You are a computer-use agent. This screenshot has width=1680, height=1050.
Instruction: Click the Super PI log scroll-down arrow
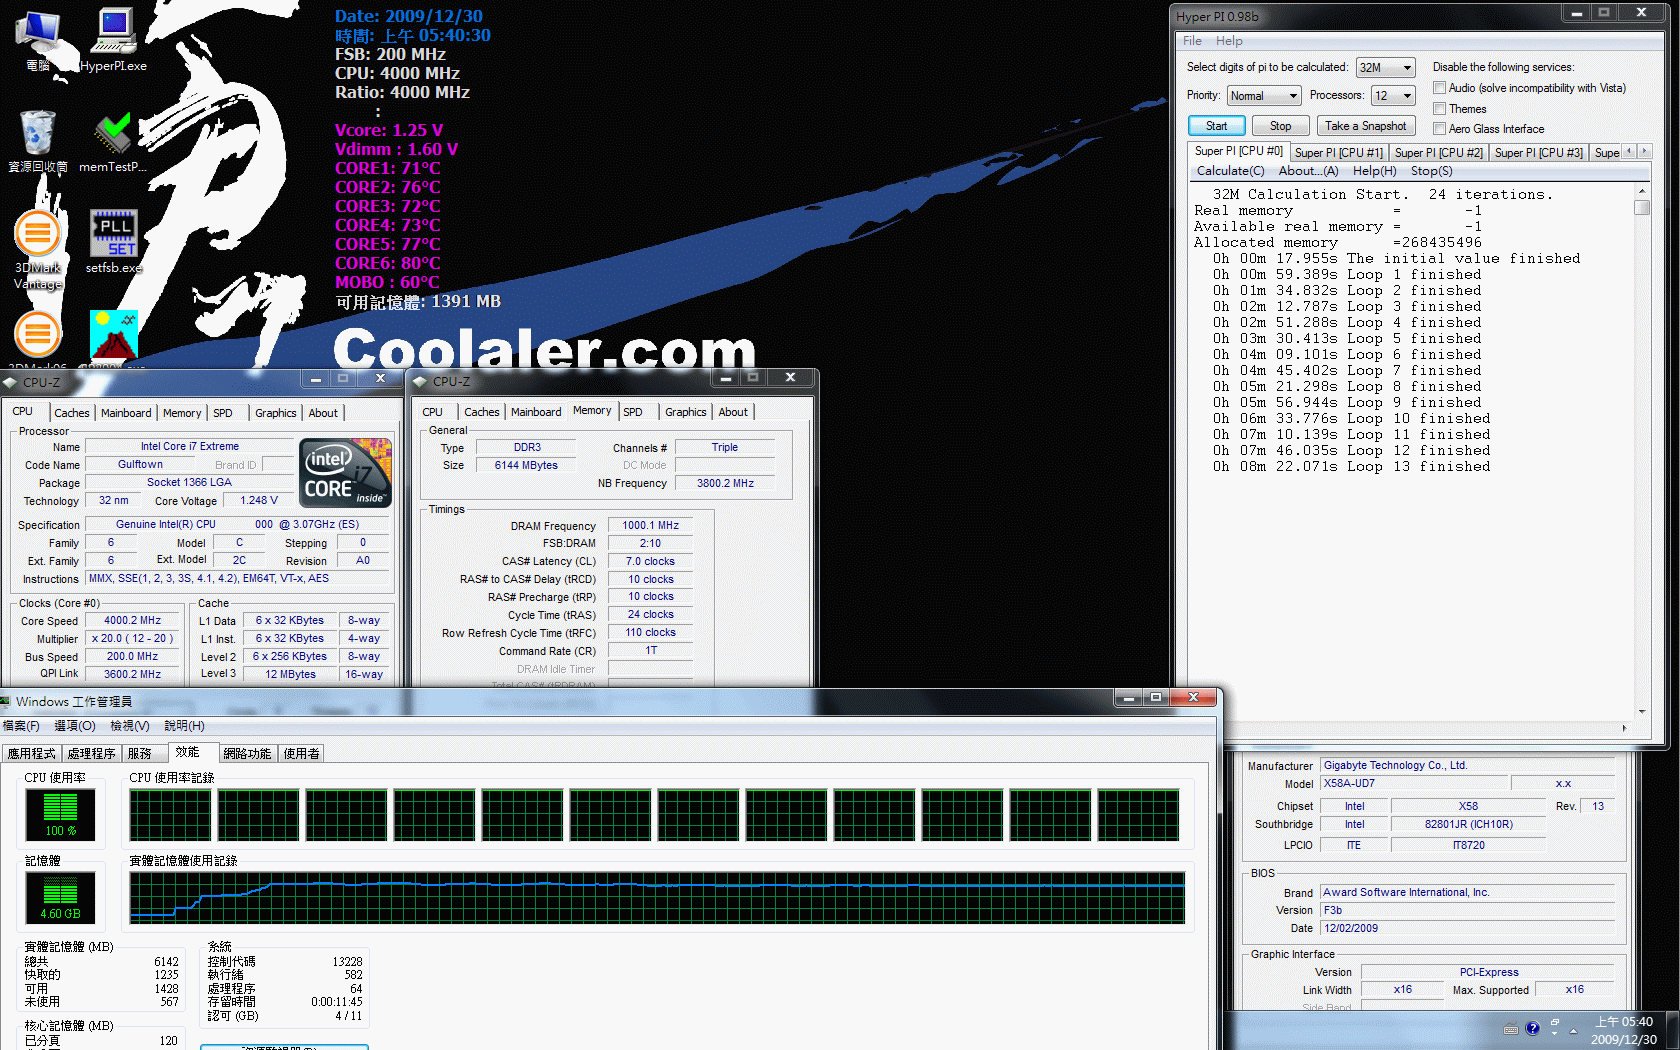(x=1641, y=711)
